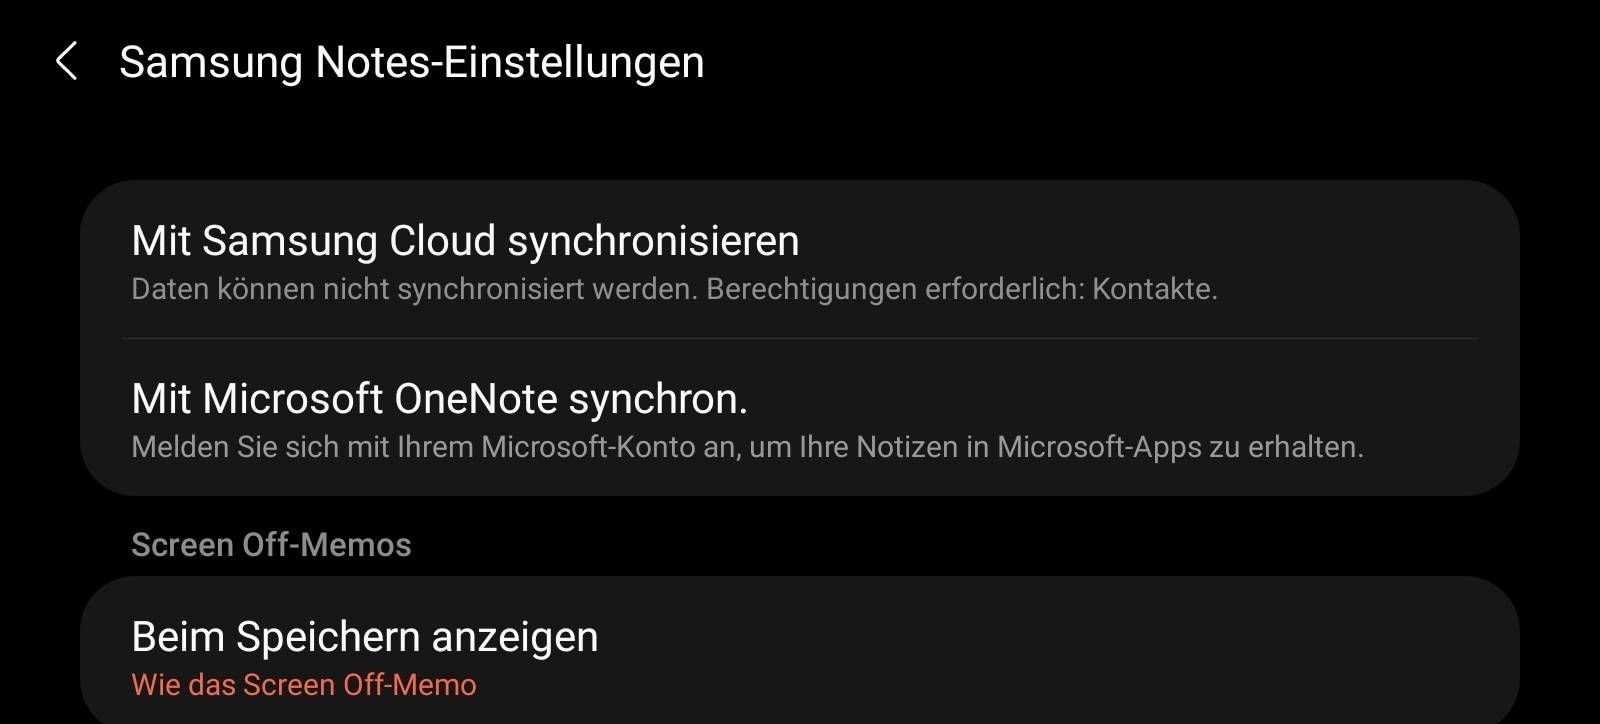1600x724 pixels.
Task: Open the Screen Off-Memo save display setting
Action: pyautogui.click(x=365, y=650)
